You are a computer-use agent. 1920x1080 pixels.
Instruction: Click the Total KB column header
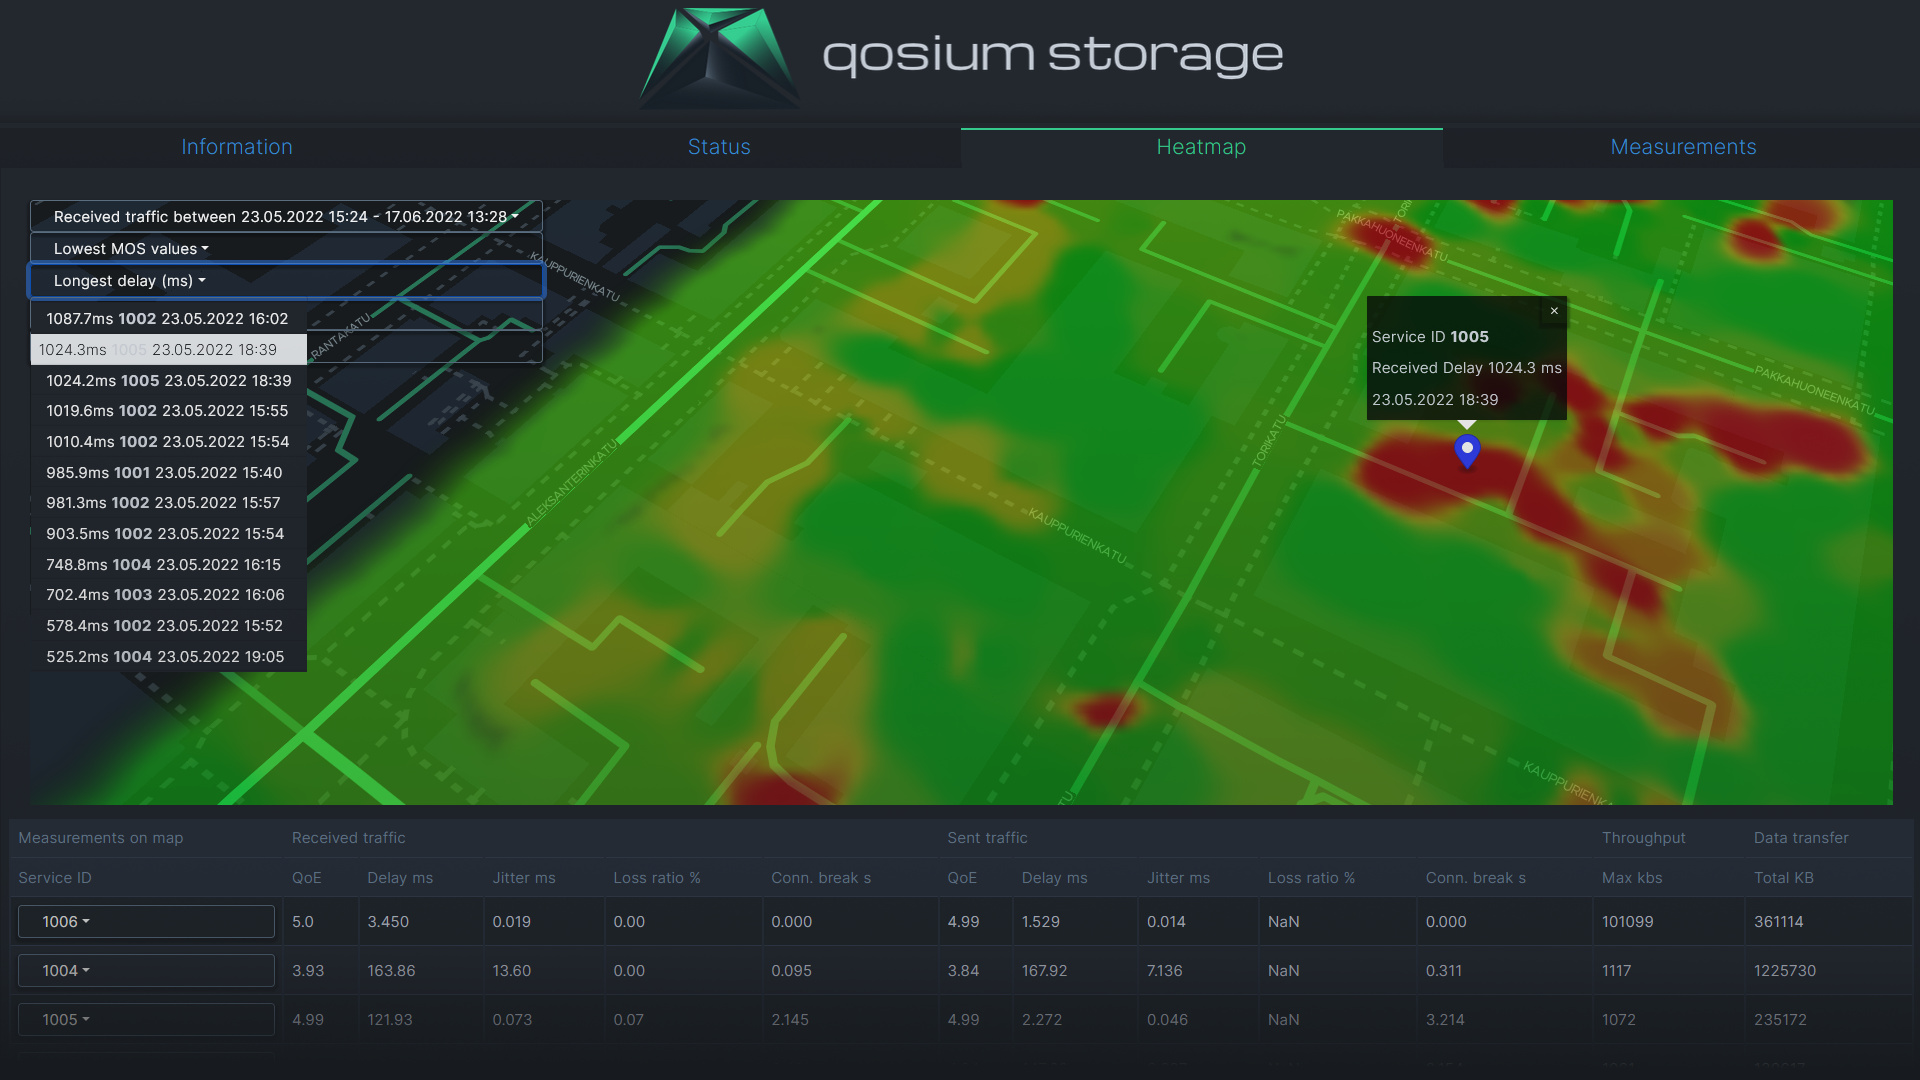[x=1783, y=878]
